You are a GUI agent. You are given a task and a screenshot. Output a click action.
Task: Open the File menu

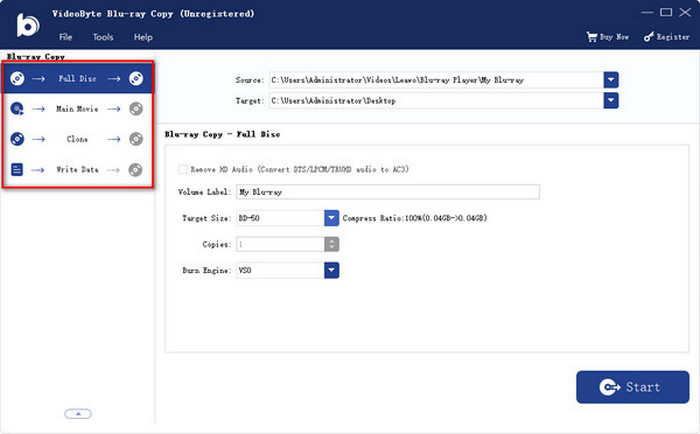65,37
